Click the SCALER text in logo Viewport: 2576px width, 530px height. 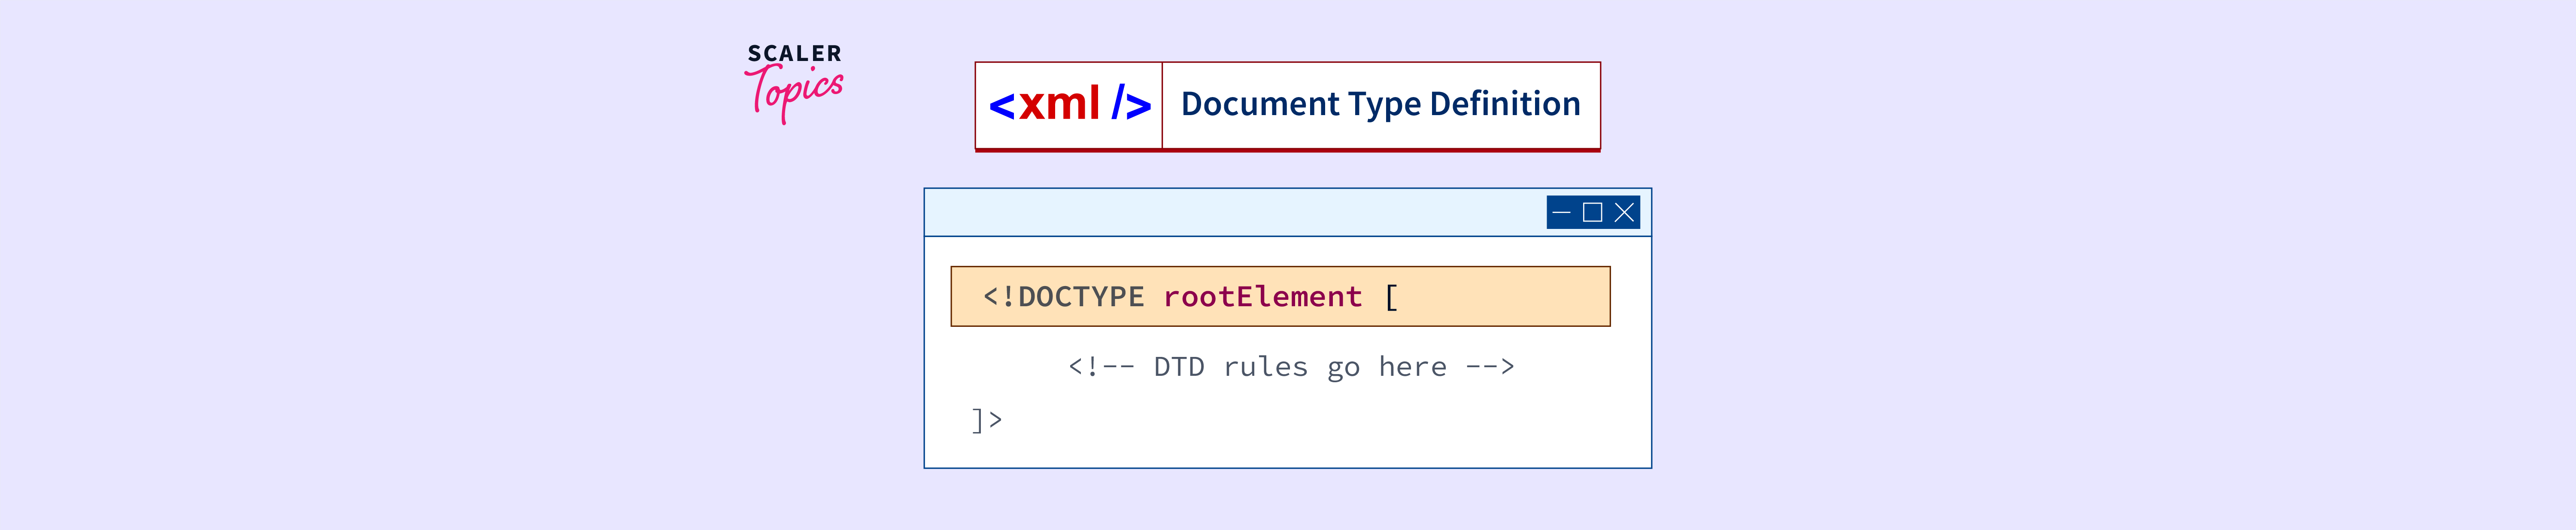(x=794, y=54)
